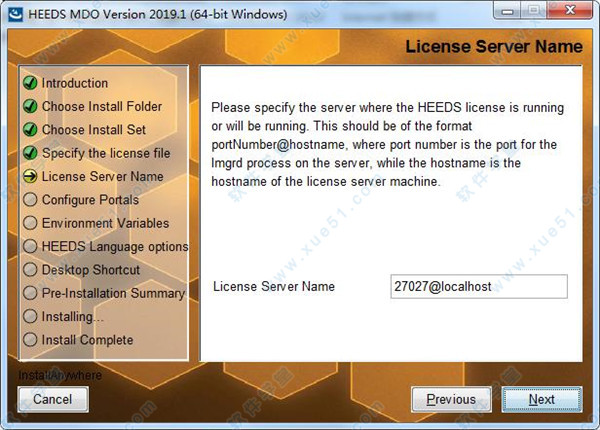600x430 pixels.
Task: Click the empty circle icon beside Configure Portals
Action: [30, 199]
